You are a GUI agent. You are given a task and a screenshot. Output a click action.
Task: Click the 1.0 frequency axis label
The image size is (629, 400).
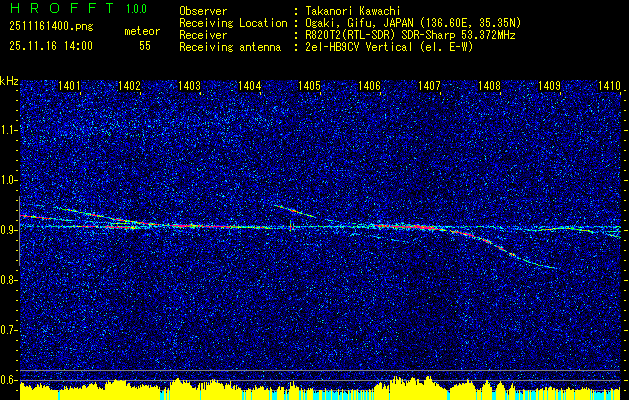pos(9,180)
